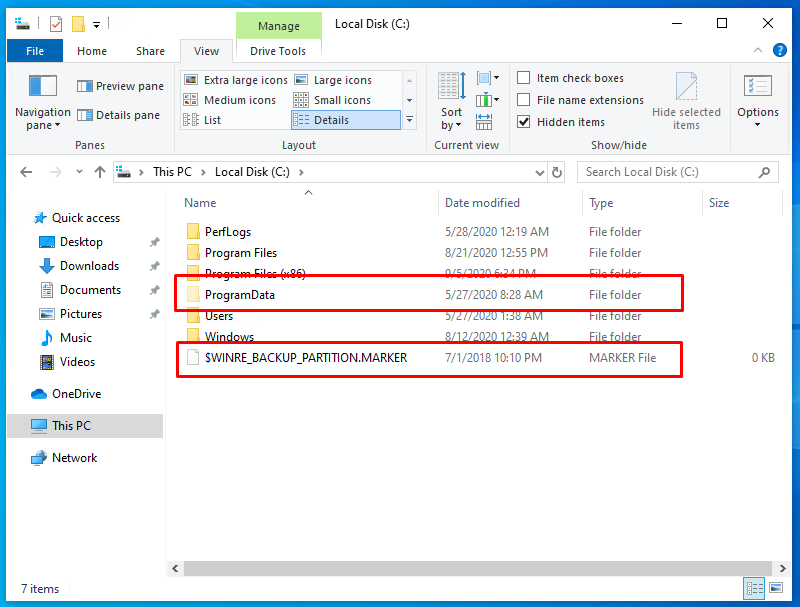Go back with the Back arrow
800x607 pixels.
pos(26,172)
